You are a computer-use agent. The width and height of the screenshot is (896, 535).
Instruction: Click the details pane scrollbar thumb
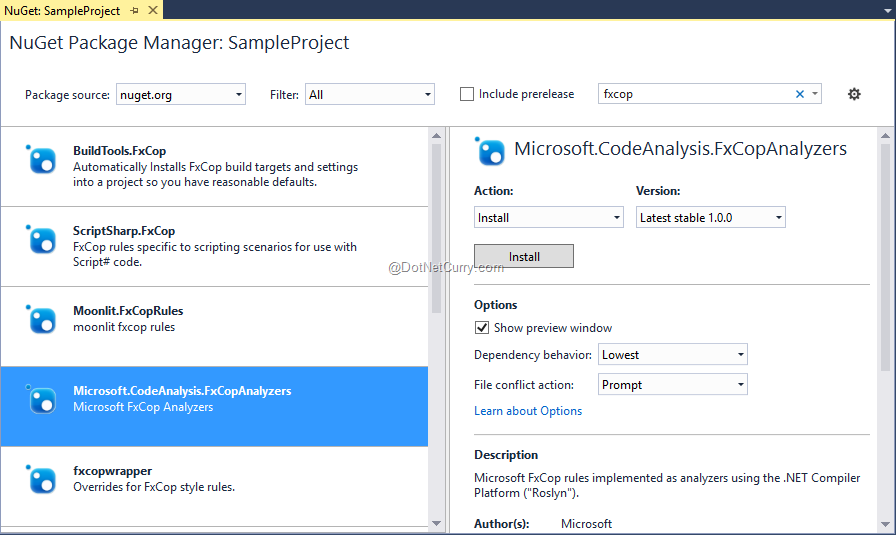pyautogui.click(x=885, y=258)
